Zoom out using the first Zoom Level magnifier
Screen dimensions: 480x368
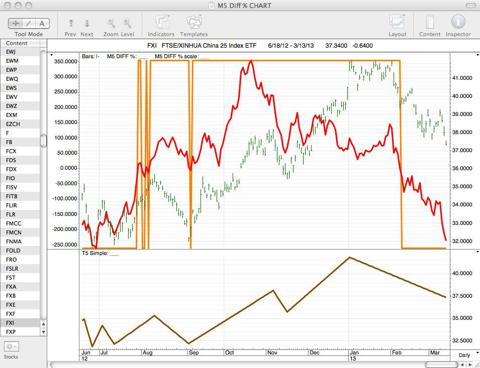tap(111, 23)
